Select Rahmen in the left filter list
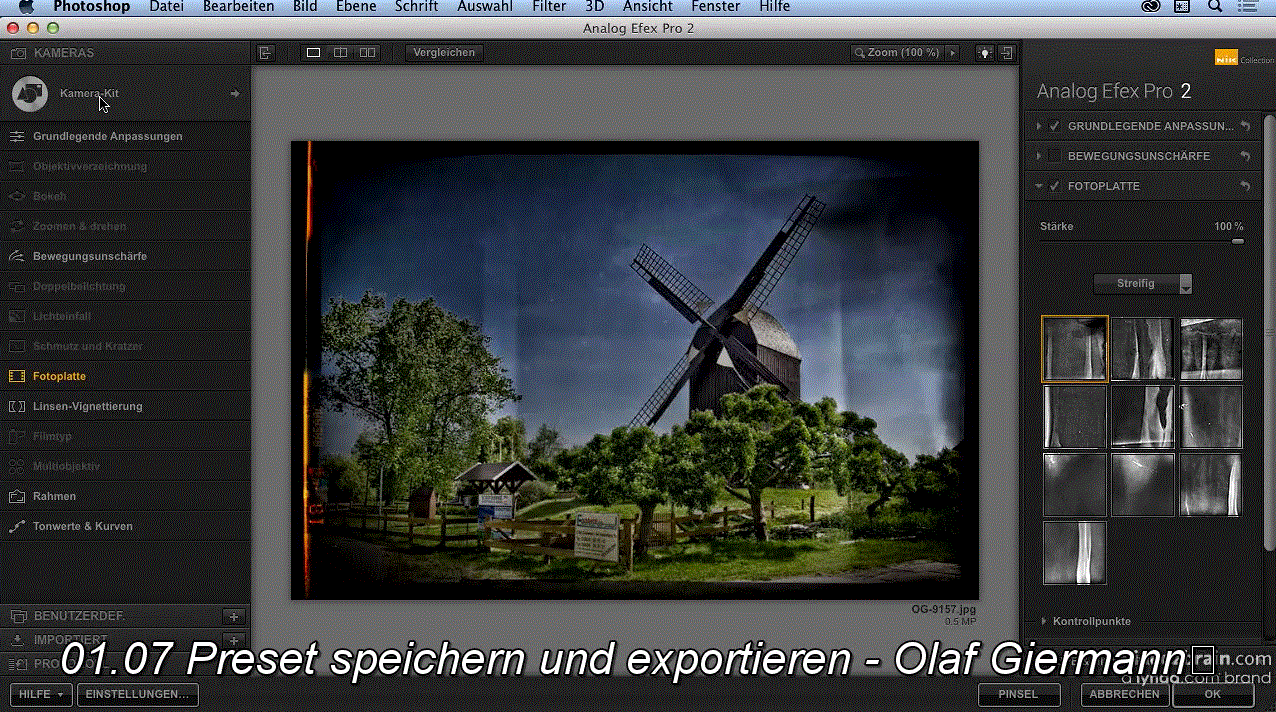Viewport: 1276px width, 712px height. coord(125,496)
